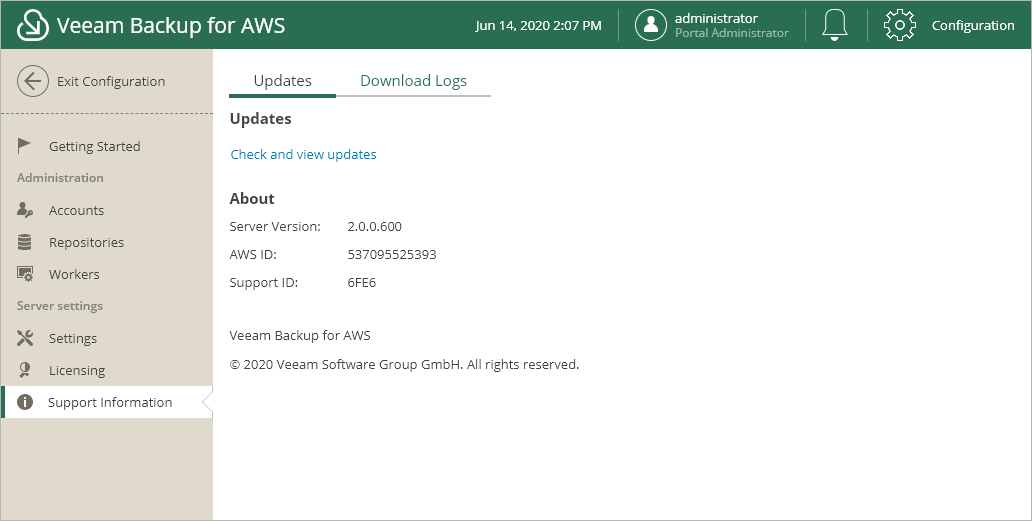Click the Licensing ribbon badge icon
This screenshot has height=521, width=1032.
pos(25,370)
